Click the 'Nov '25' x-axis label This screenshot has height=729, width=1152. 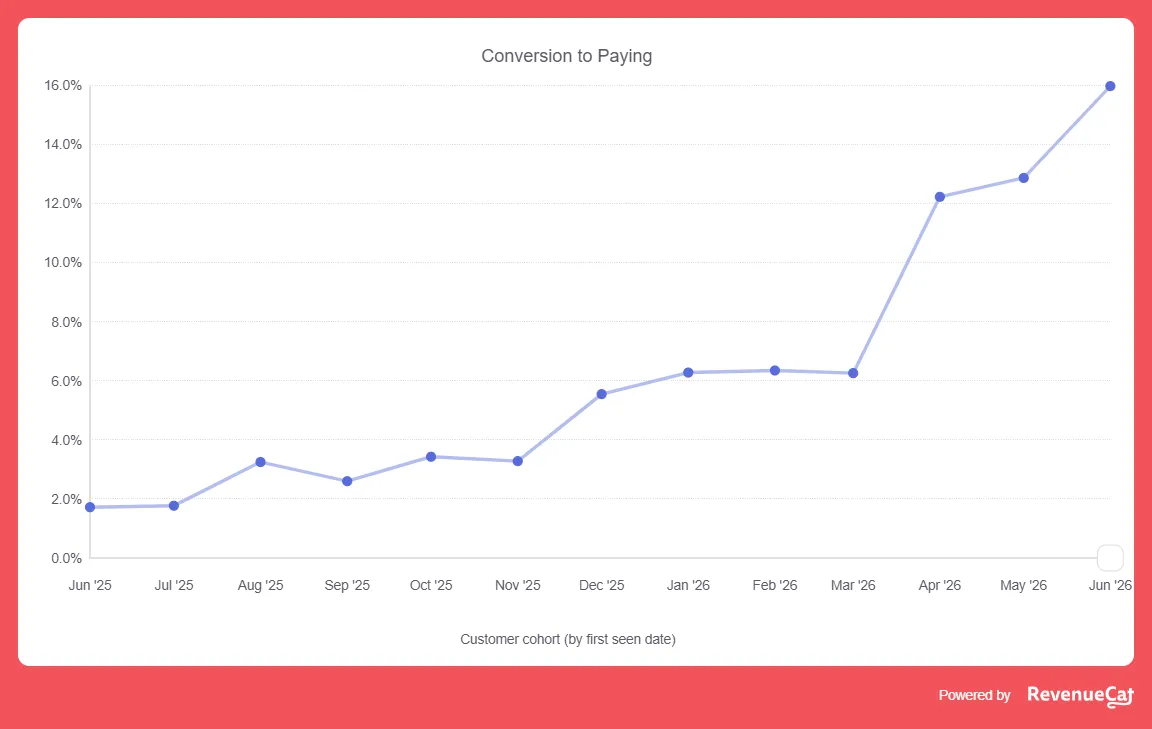[518, 586]
